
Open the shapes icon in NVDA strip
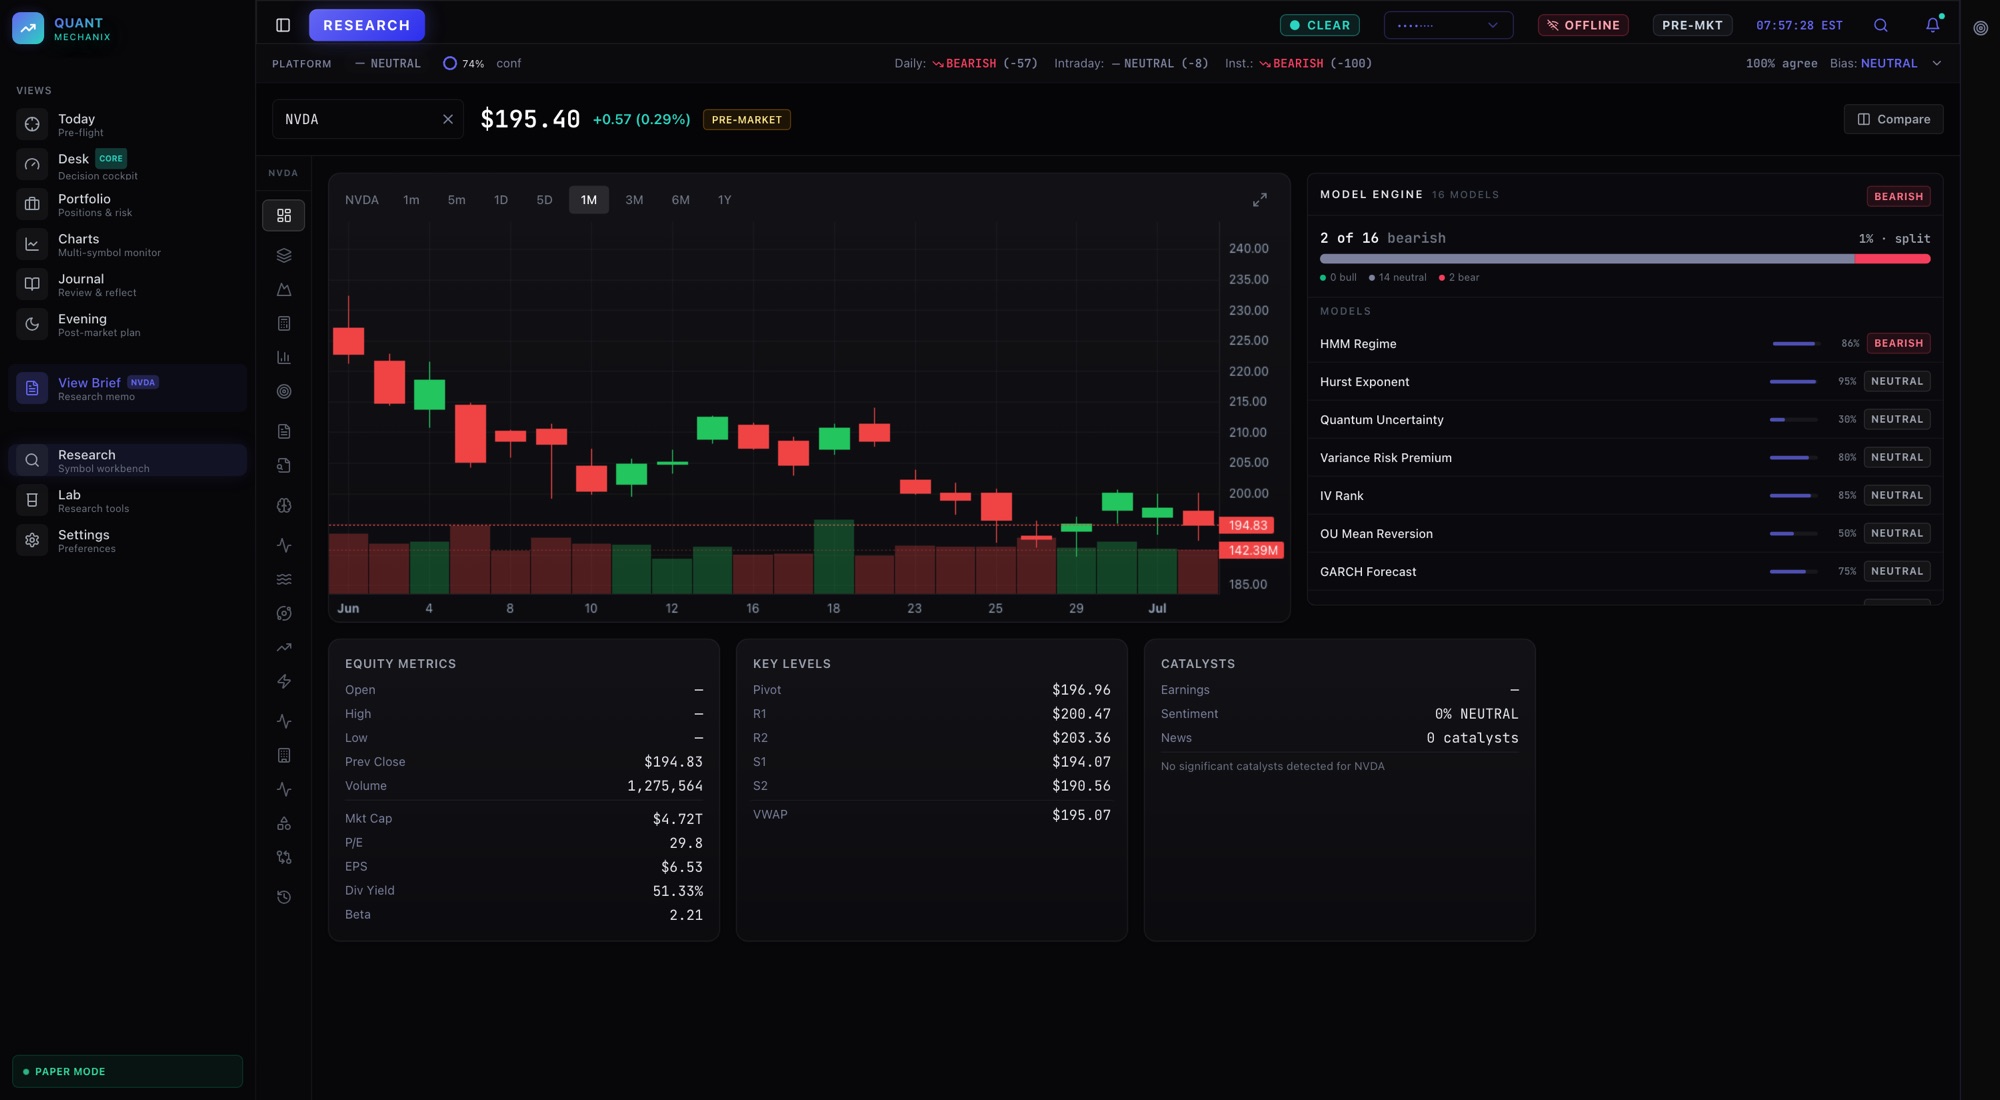click(x=284, y=823)
